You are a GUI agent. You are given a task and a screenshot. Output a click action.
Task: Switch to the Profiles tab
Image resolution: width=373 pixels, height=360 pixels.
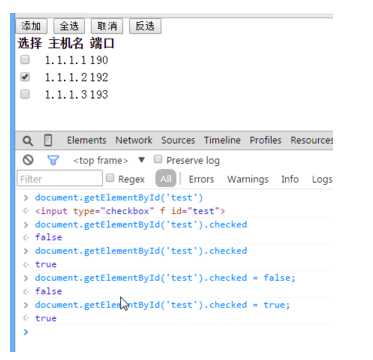click(x=266, y=140)
